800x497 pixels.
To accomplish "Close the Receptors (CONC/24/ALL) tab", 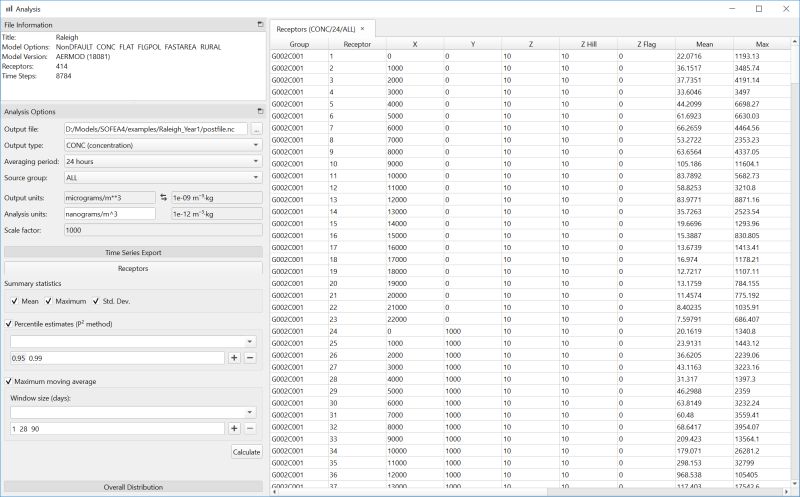I will (x=362, y=29).
